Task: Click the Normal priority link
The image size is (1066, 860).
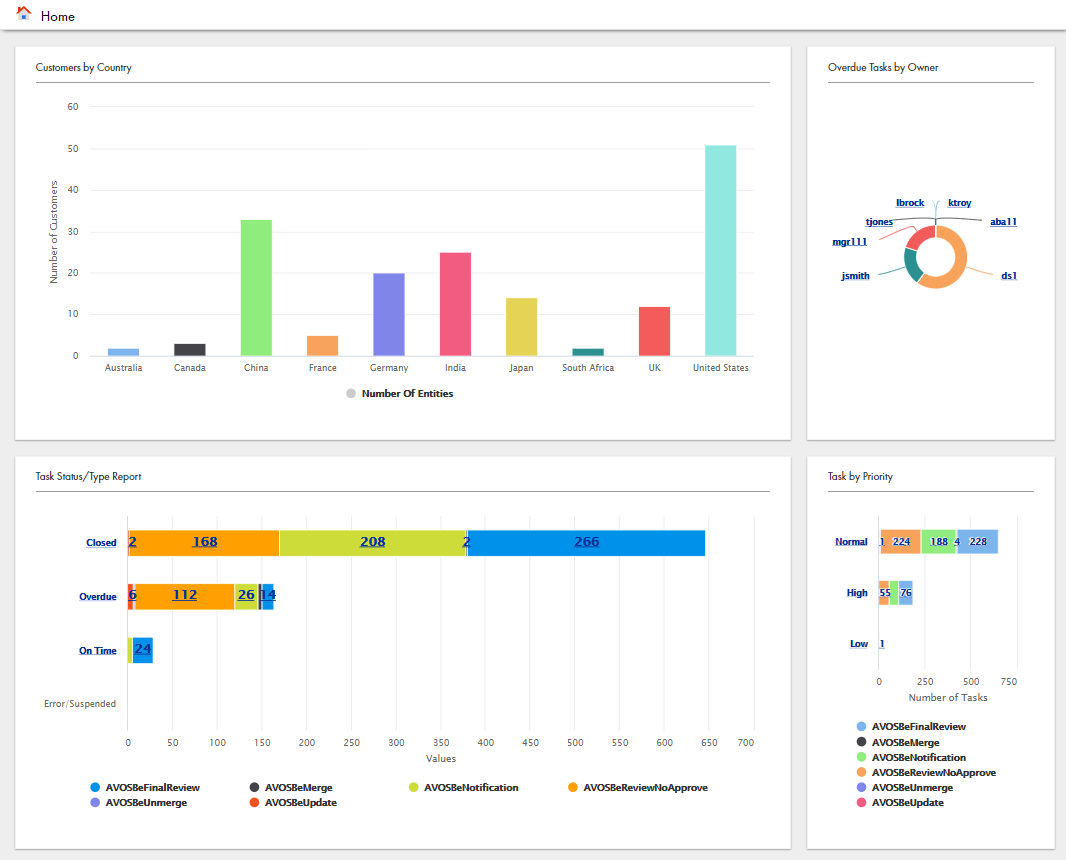Action: 851,542
